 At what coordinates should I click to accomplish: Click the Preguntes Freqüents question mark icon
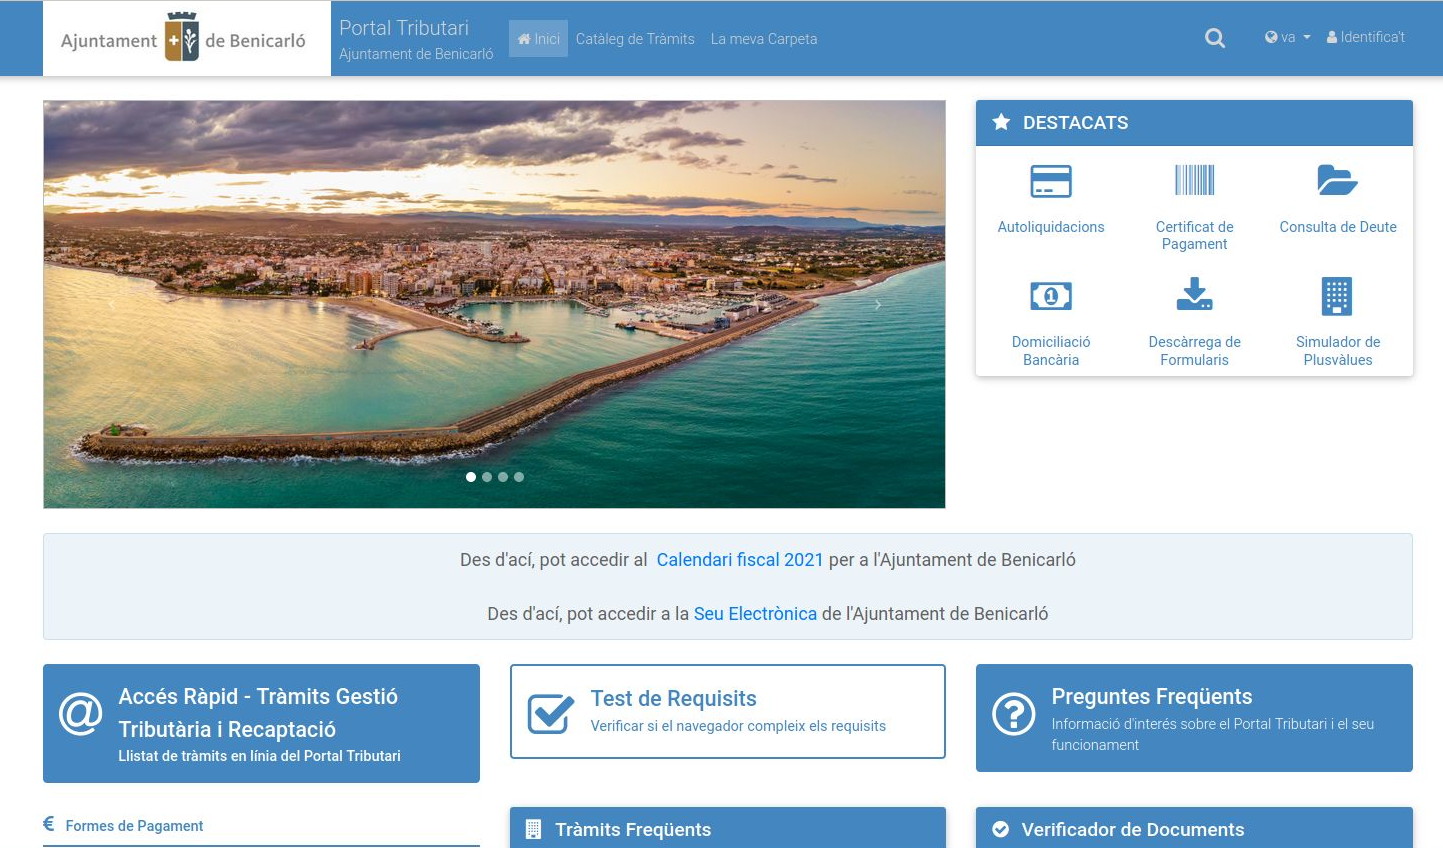tap(1013, 714)
